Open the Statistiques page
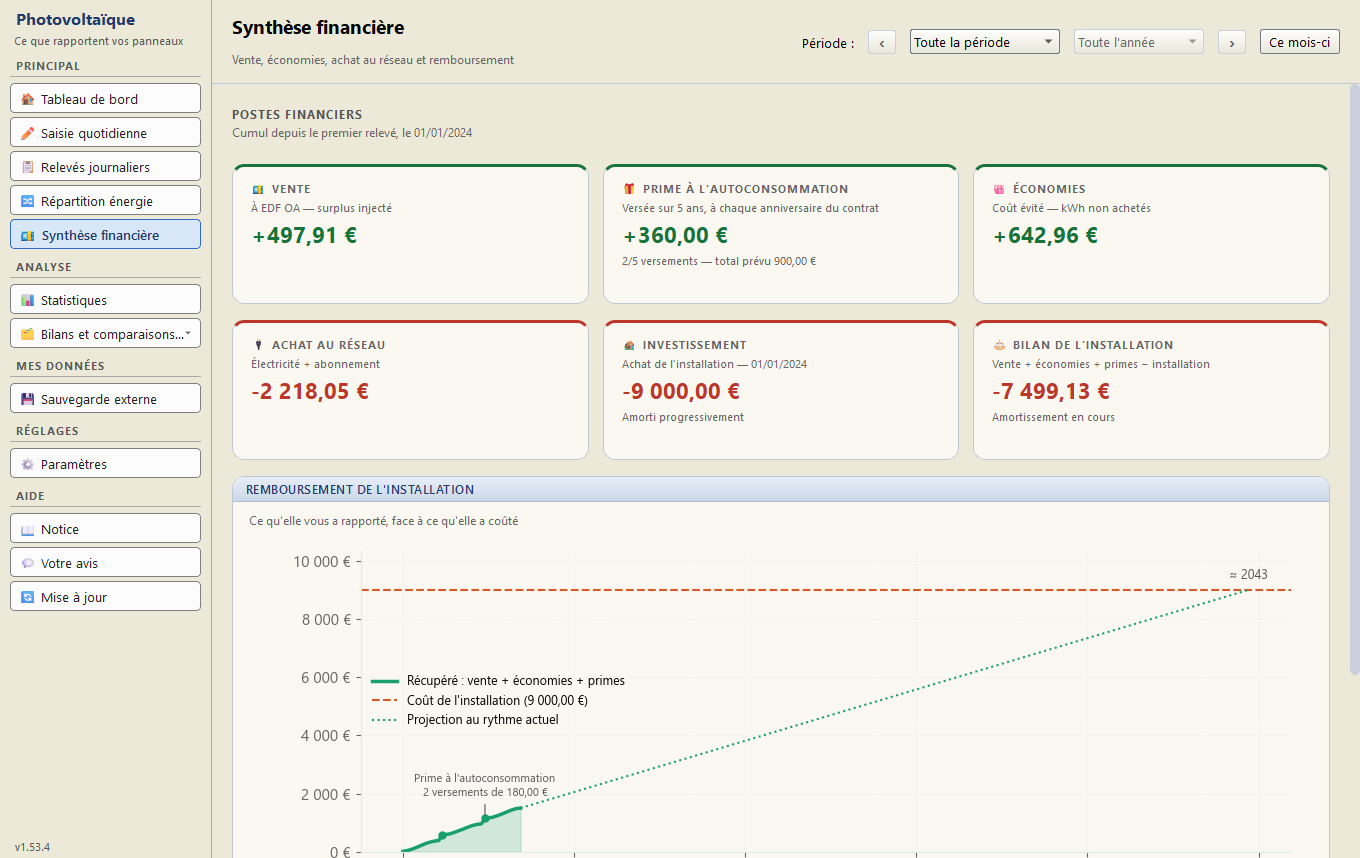Screen dimensions: 1360x858 (106, 300)
